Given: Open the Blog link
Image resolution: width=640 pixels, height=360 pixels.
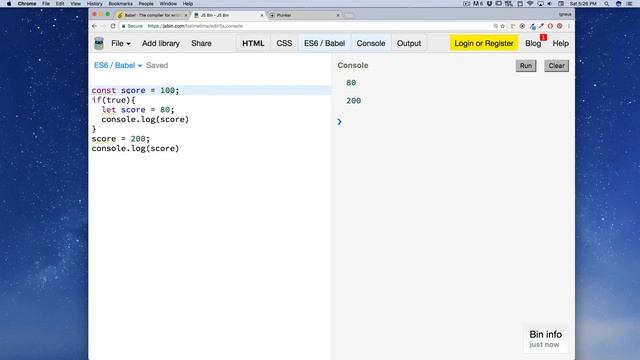Looking at the screenshot, I should click(533, 43).
